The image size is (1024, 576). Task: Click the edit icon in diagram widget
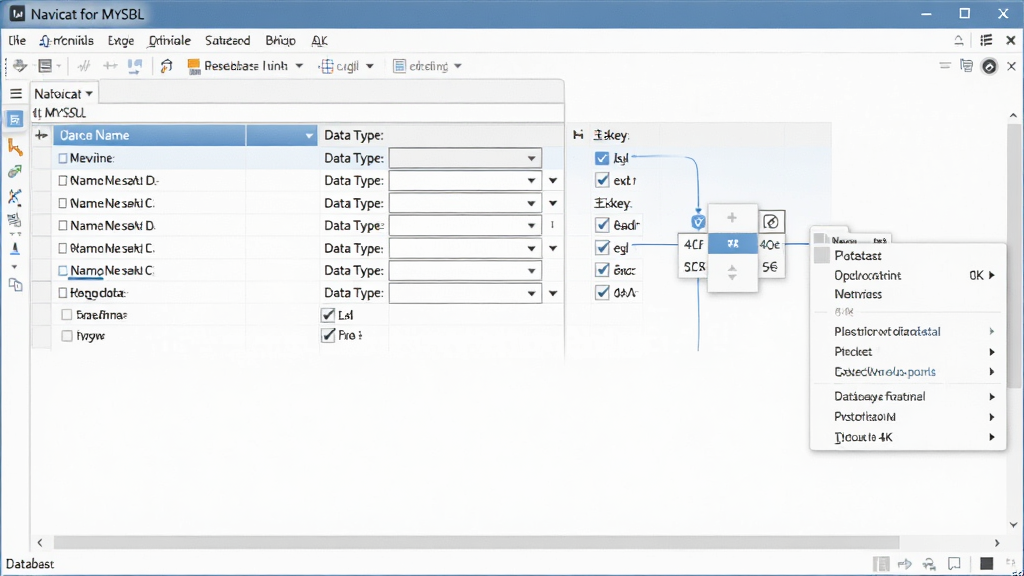pos(771,221)
